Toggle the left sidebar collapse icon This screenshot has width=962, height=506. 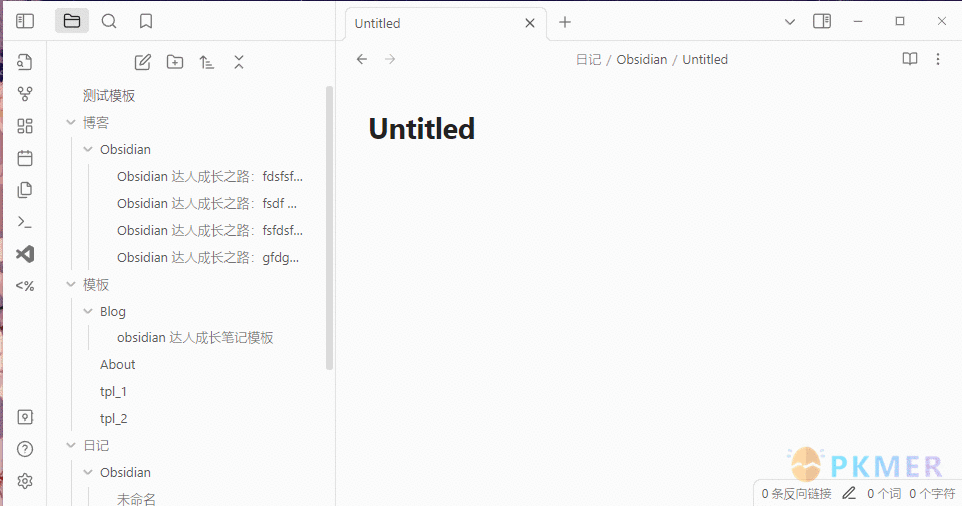[x=25, y=21]
